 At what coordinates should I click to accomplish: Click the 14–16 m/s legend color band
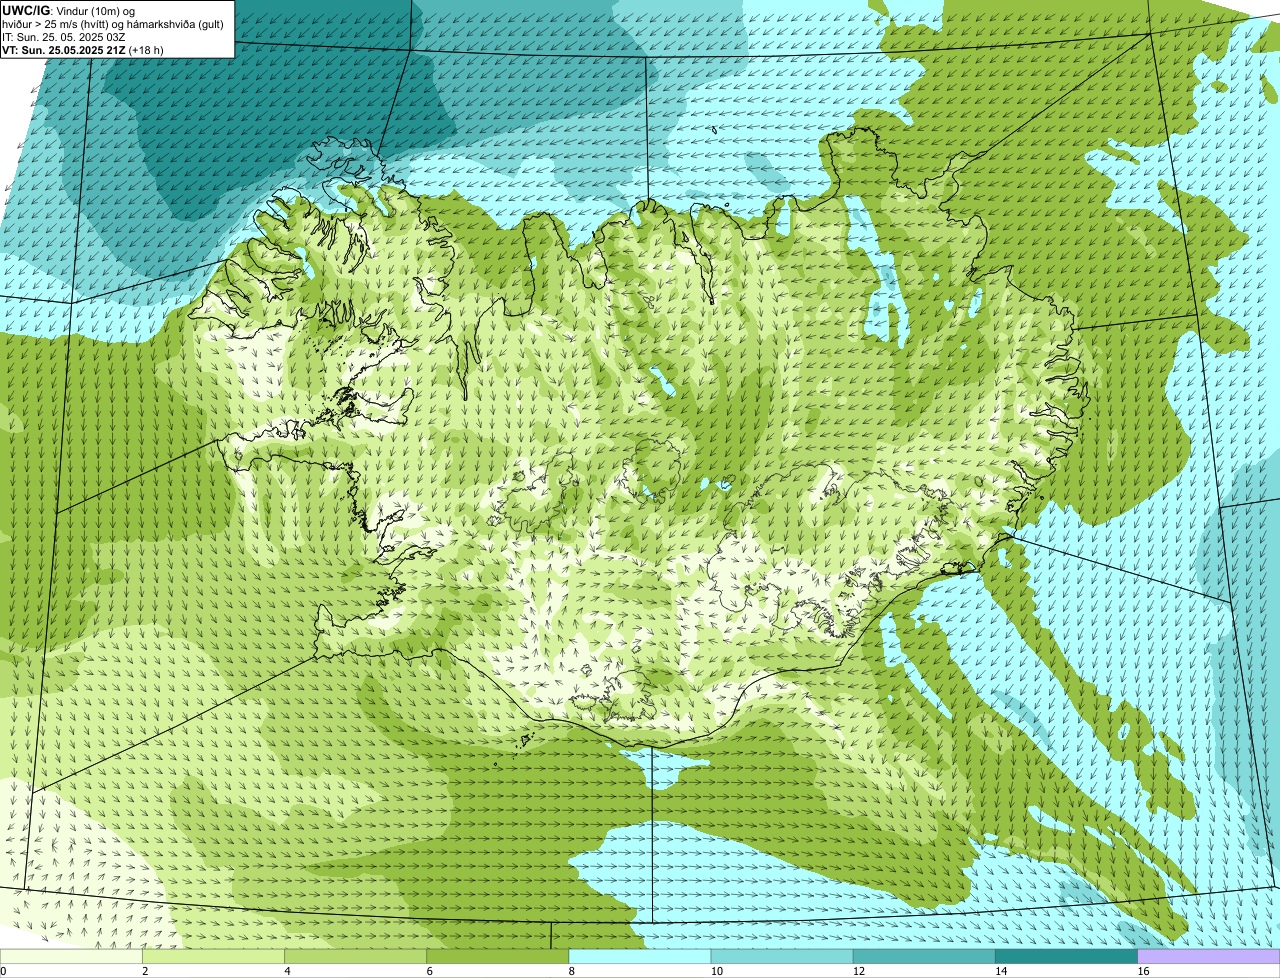click(x=1066, y=956)
